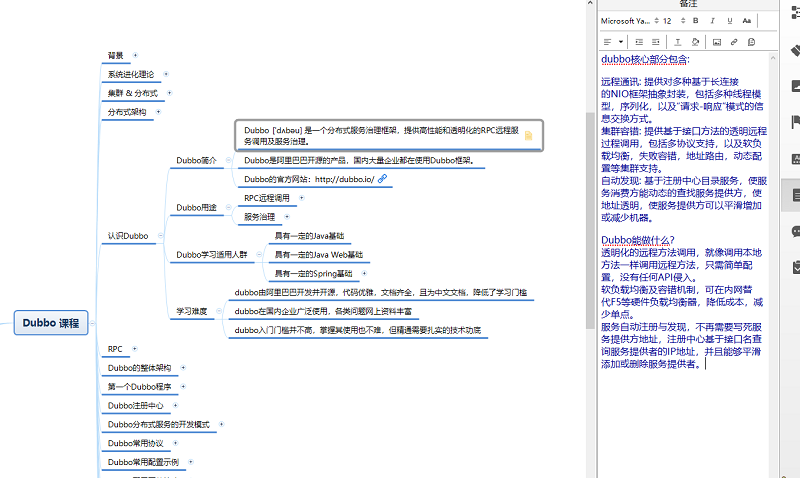Expand the Dubbo分布式服务的开发模式 topic

pos(221,424)
